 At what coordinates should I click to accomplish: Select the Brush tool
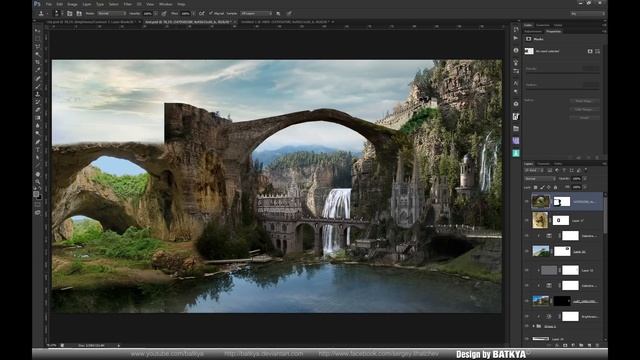coord(38,86)
